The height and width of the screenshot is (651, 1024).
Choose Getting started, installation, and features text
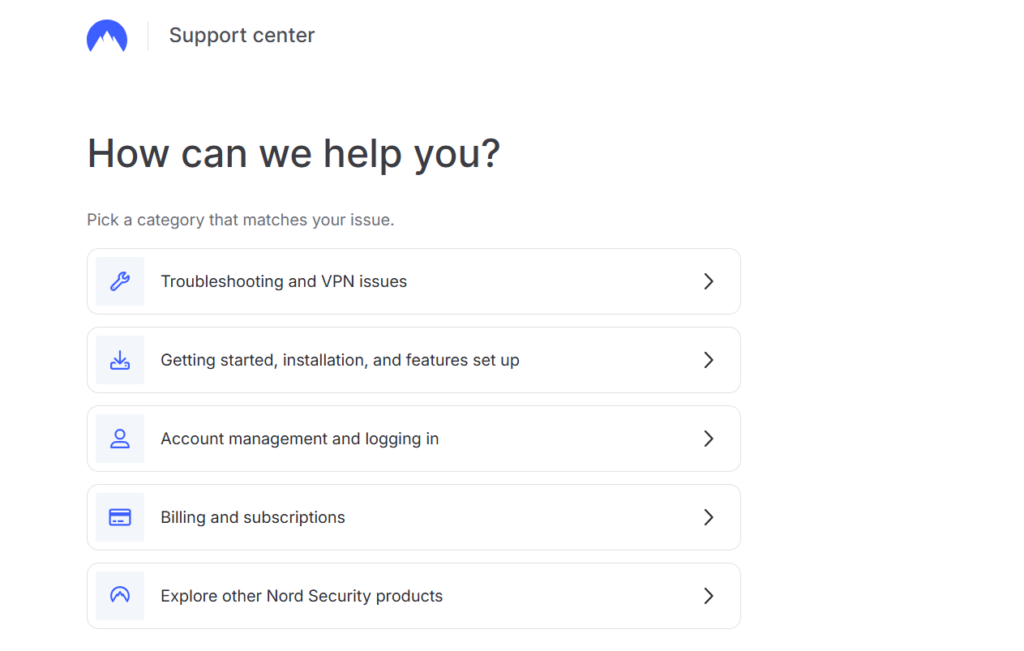(x=340, y=360)
